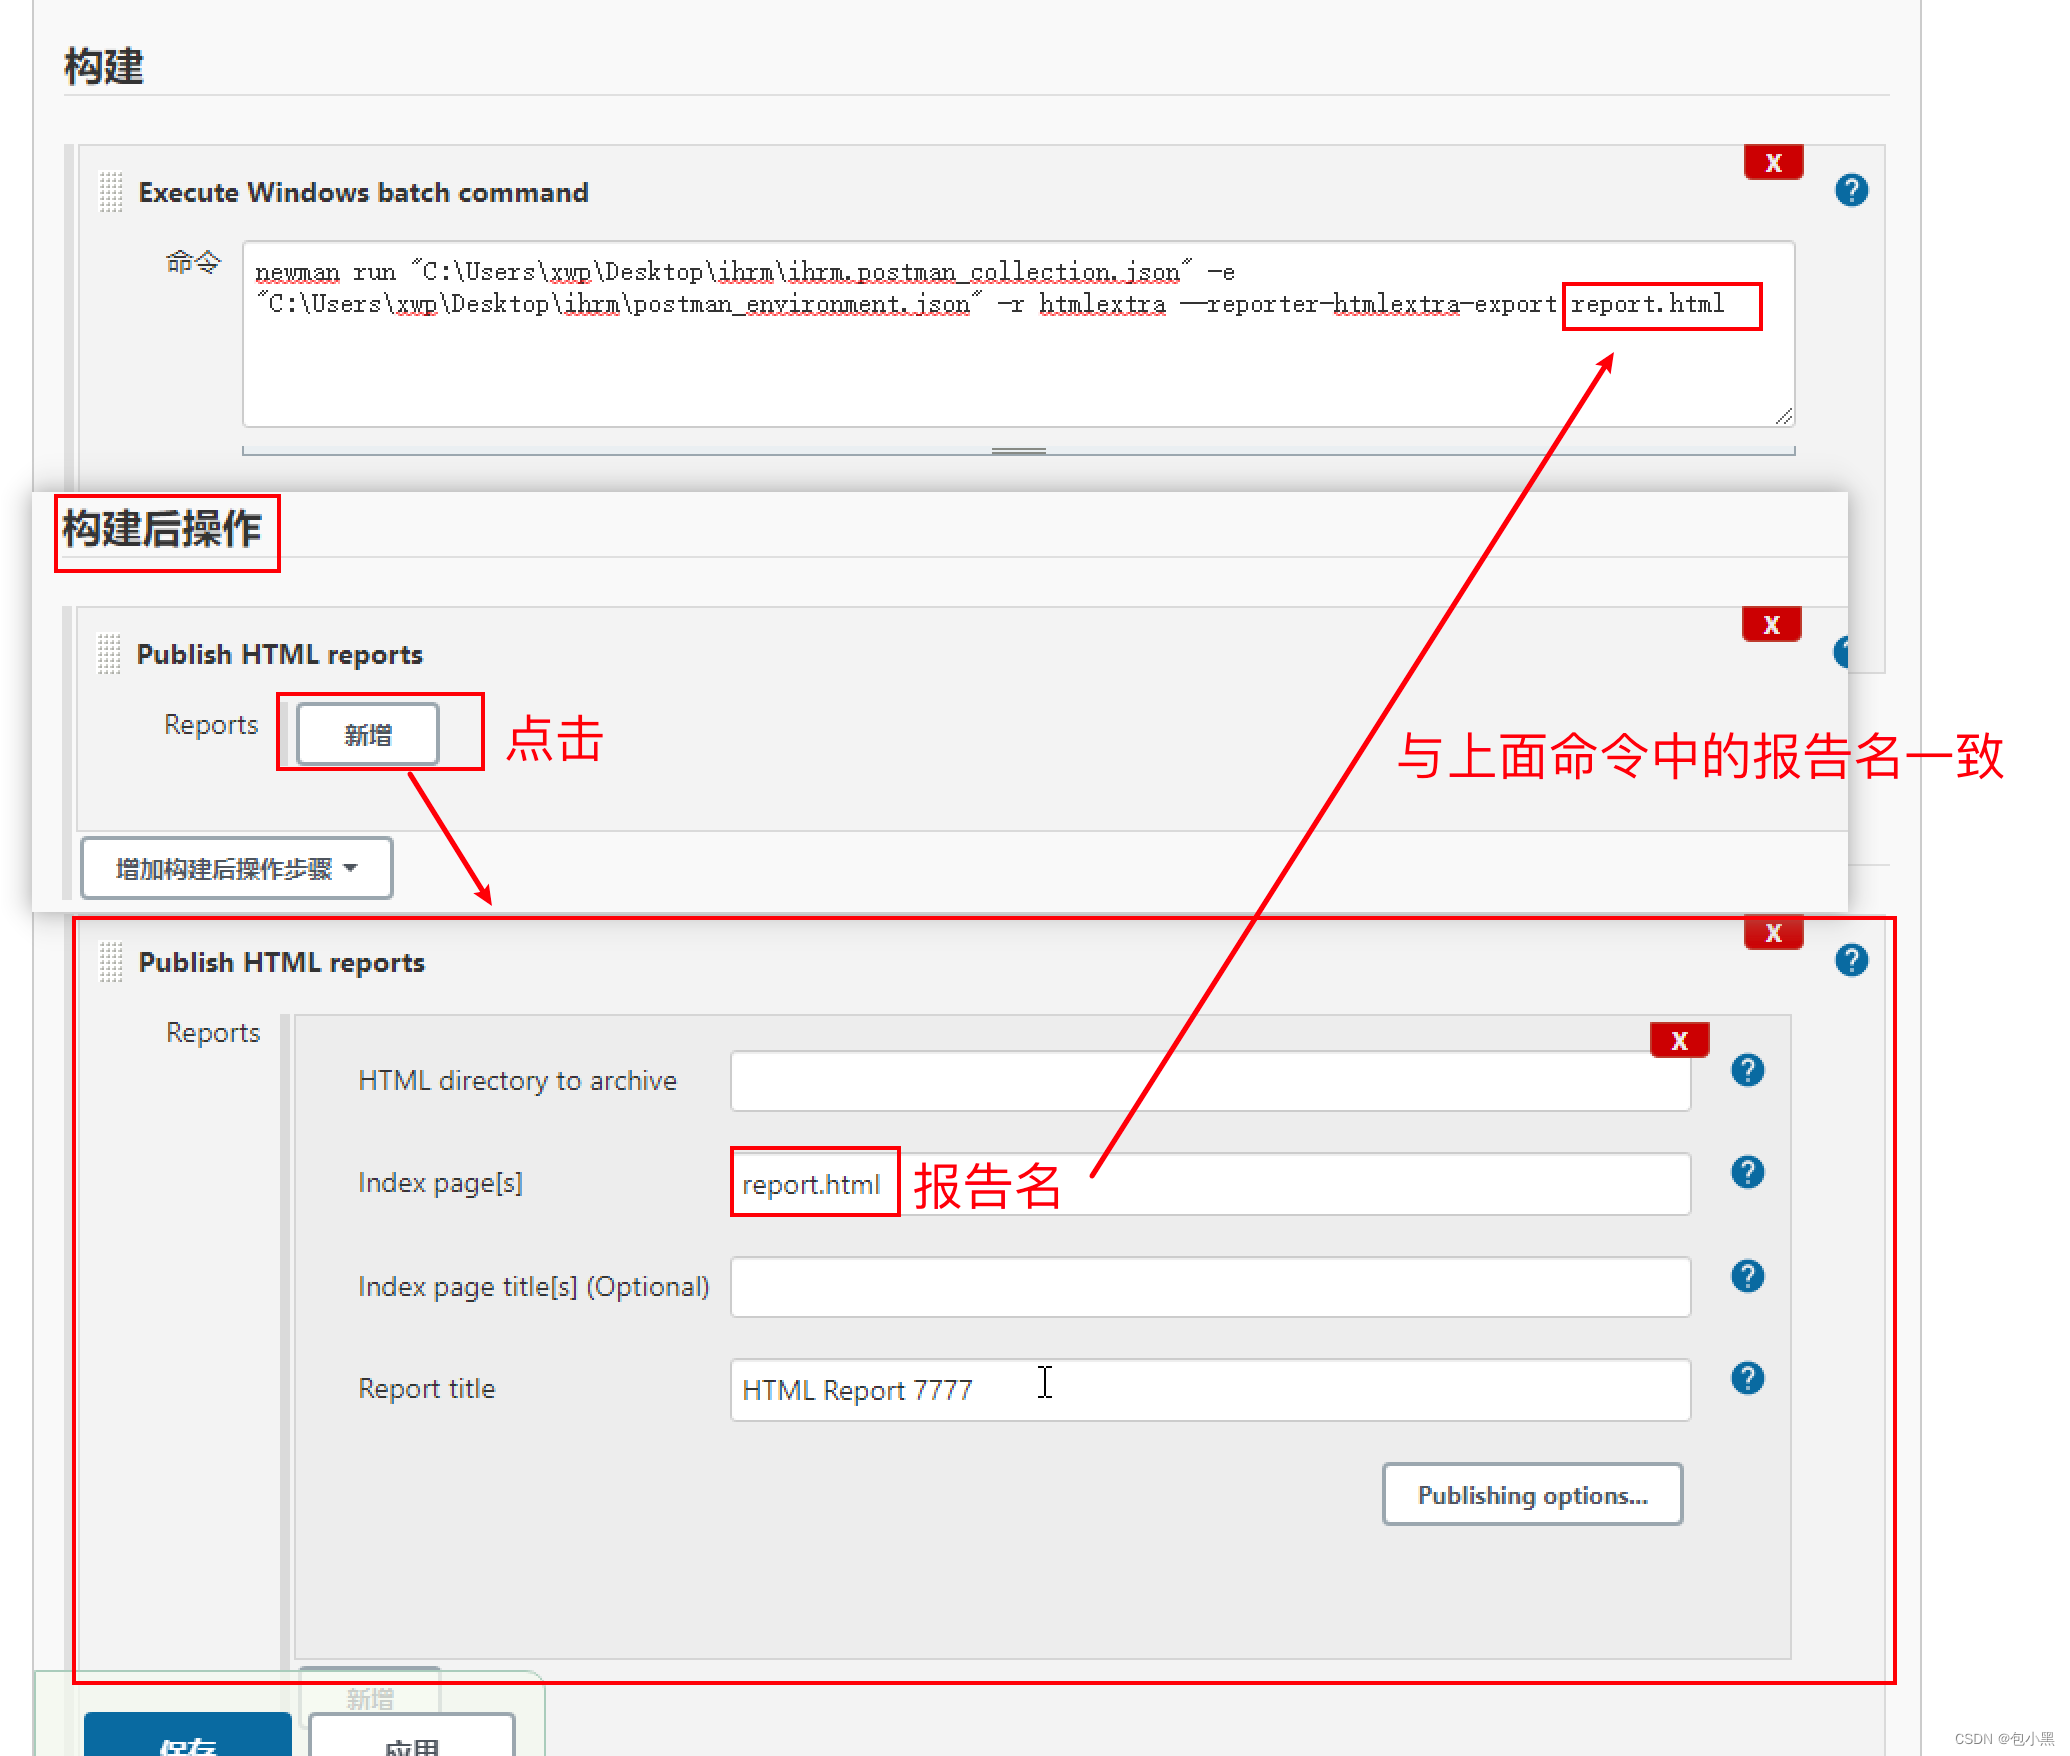This screenshot has width=2070, height=1756.
Task: Click drag handle of lower Publish HTML reports
Action: pos(111,961)
